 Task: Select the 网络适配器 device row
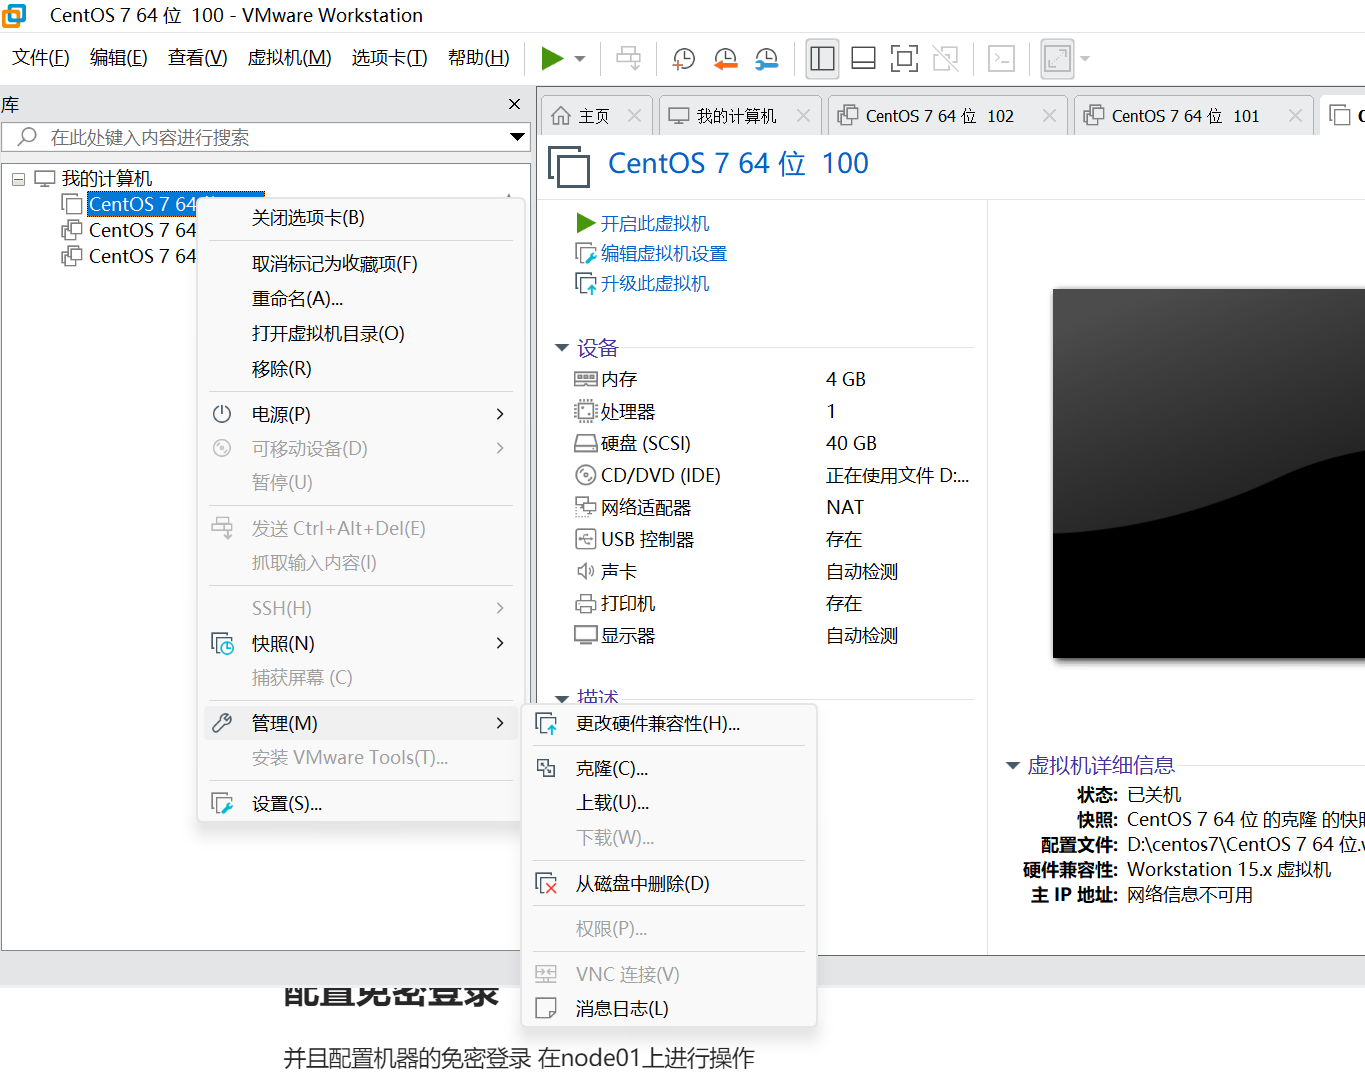tap(772, 508)
